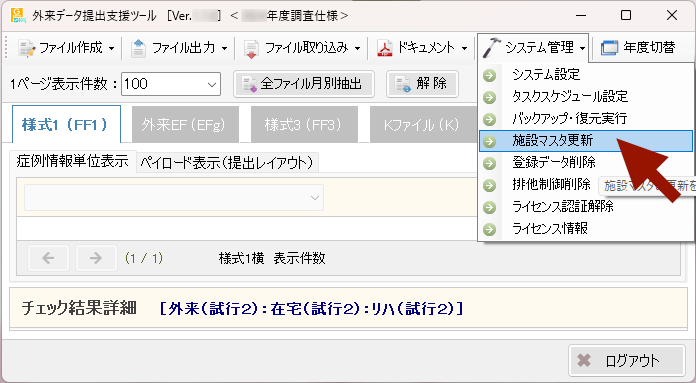Click green arrow icon beside 排他制御削除
This screenshot has height=383, width=696.
pyautogui.click(x=490, y=185)
